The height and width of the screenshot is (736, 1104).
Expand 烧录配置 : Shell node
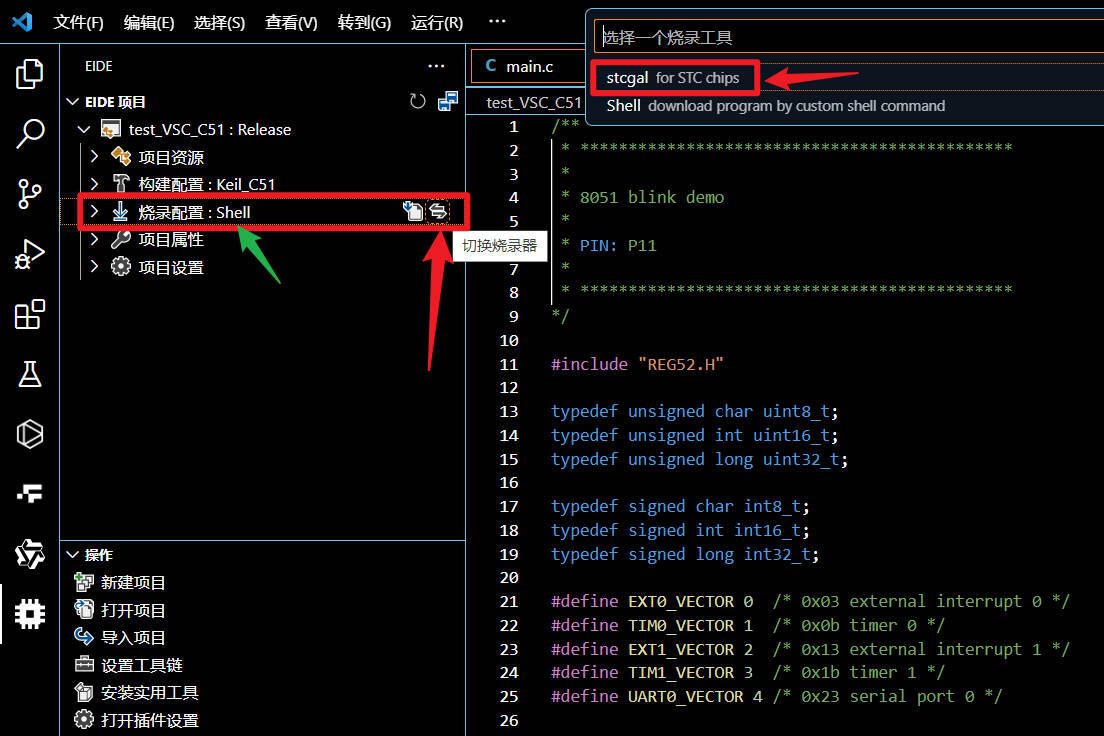94,212
